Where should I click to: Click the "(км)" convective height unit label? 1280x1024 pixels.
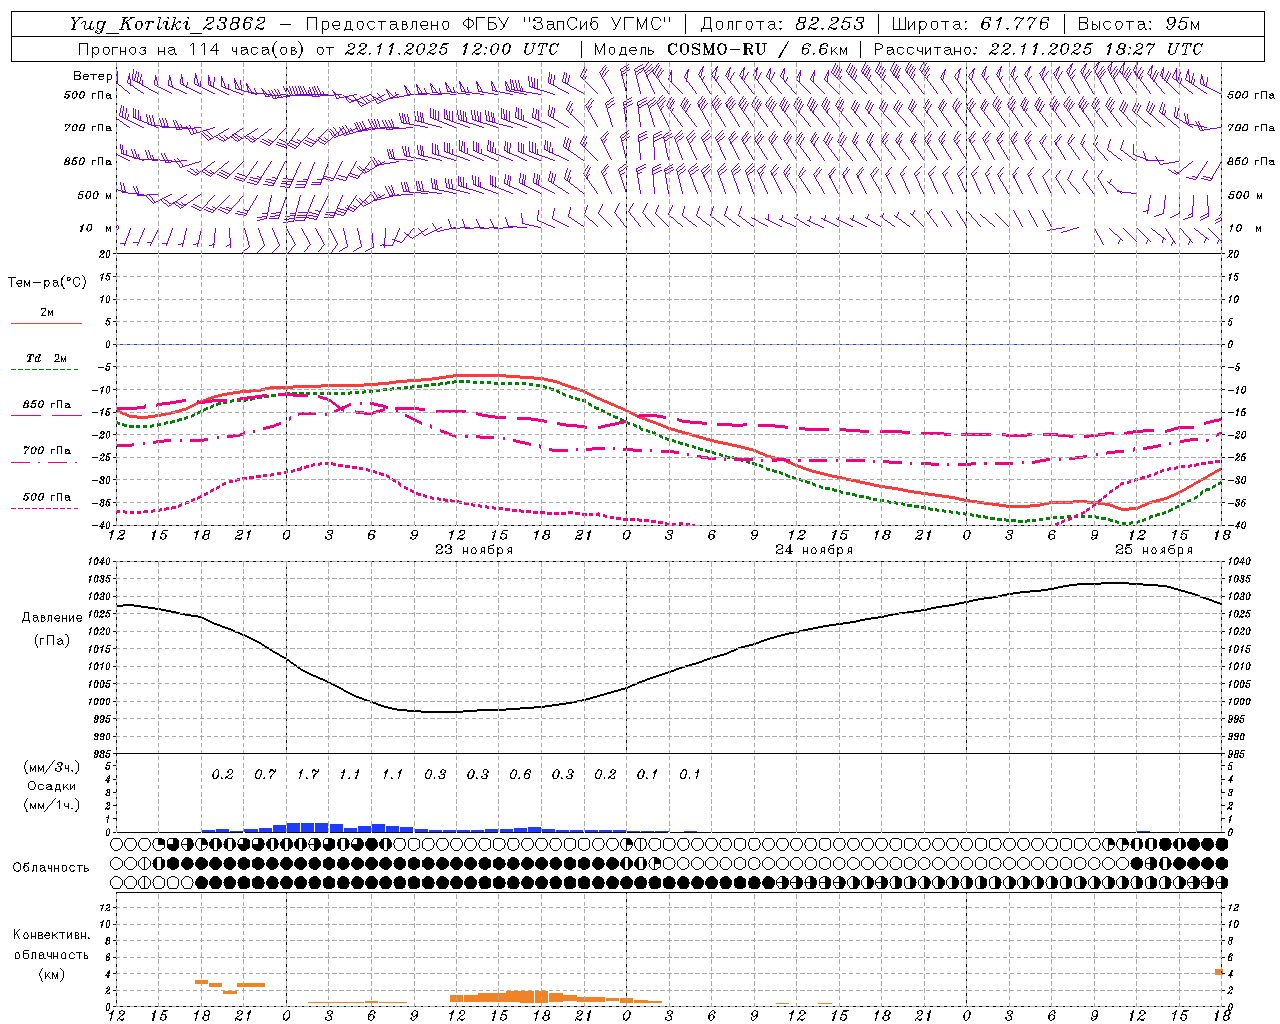pos(51,974)
